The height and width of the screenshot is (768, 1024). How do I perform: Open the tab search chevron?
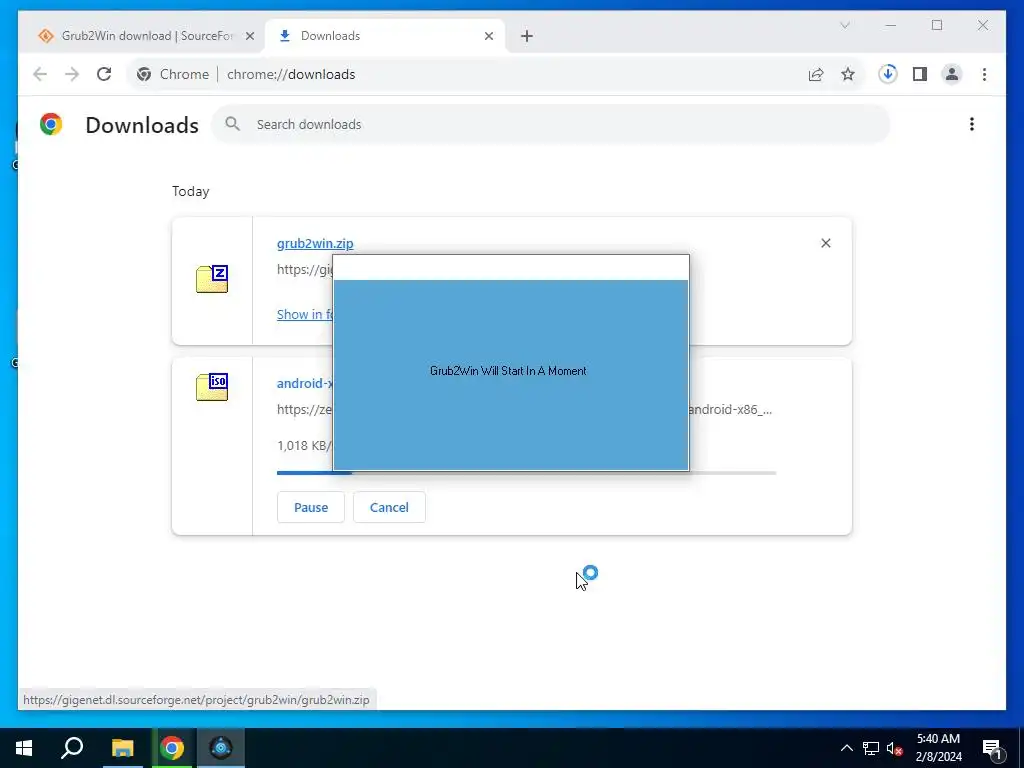click(x=844, y=25)
